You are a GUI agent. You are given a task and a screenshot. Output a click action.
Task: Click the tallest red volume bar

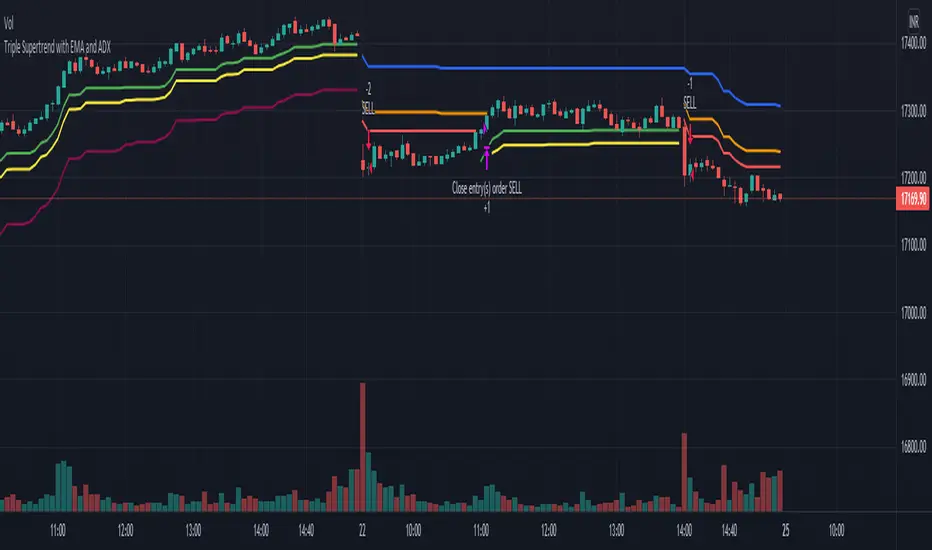pyautogui.click(x=362, y=445)
